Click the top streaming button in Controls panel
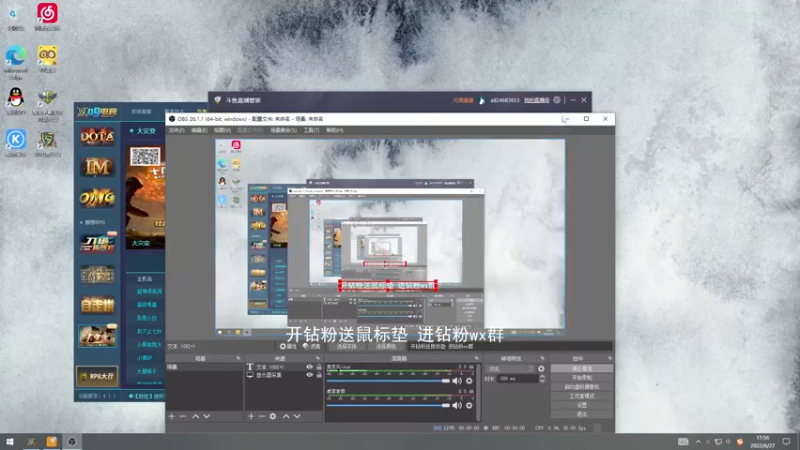The image size is (800, 450). click(582, 368)
